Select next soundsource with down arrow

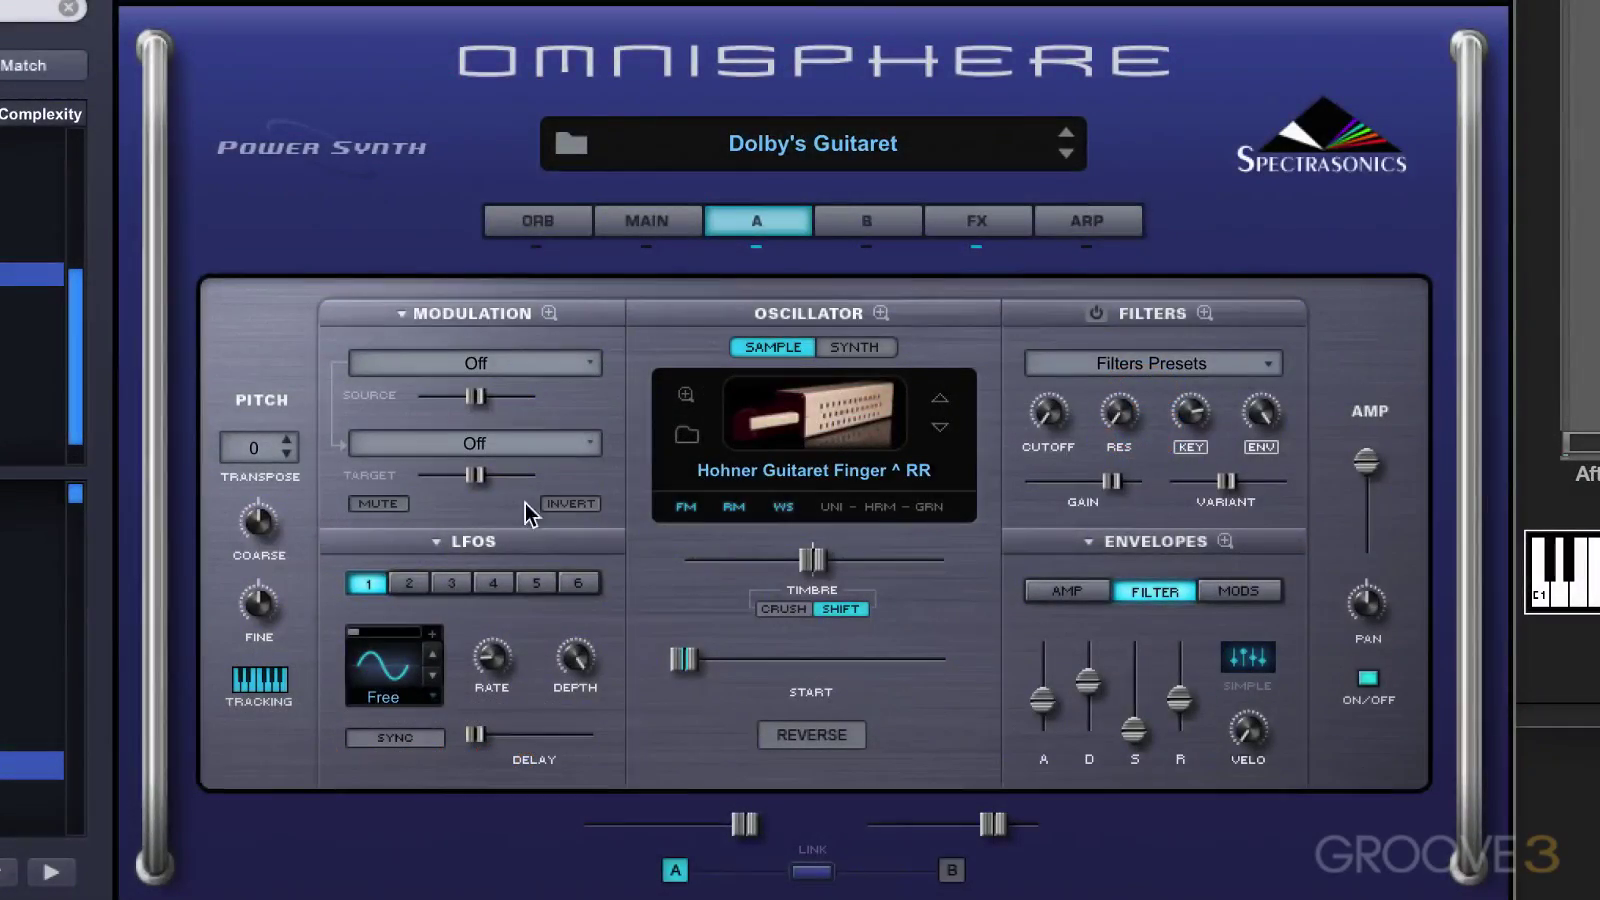pos(940,427)
